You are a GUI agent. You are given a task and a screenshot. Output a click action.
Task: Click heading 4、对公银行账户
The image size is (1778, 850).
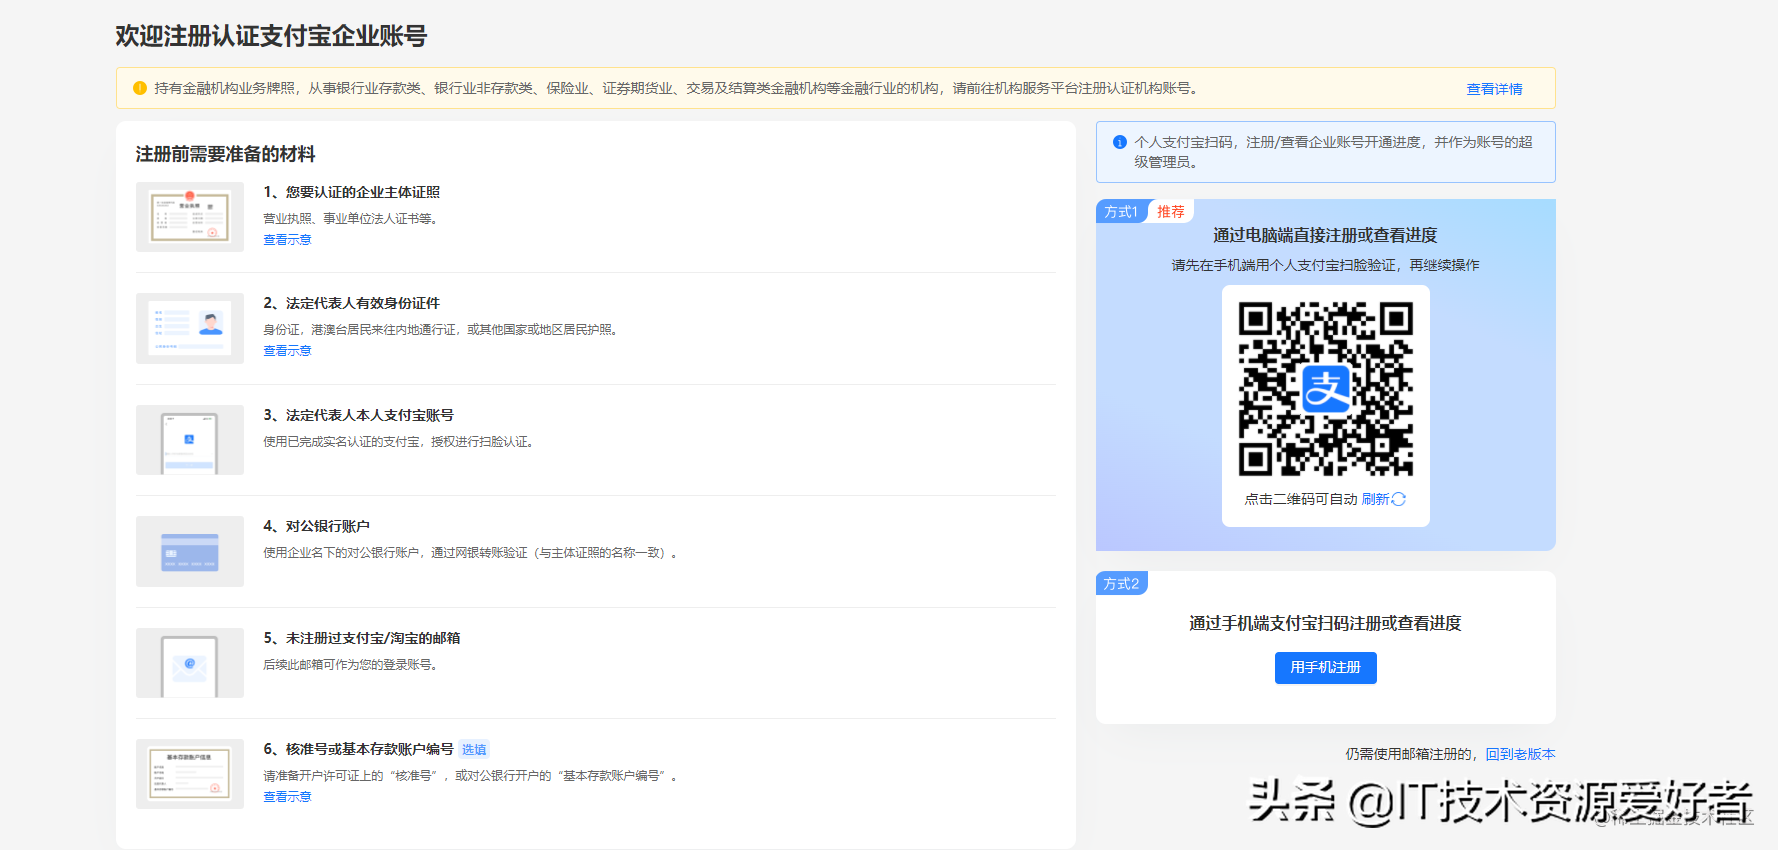(x=317, y=526)
